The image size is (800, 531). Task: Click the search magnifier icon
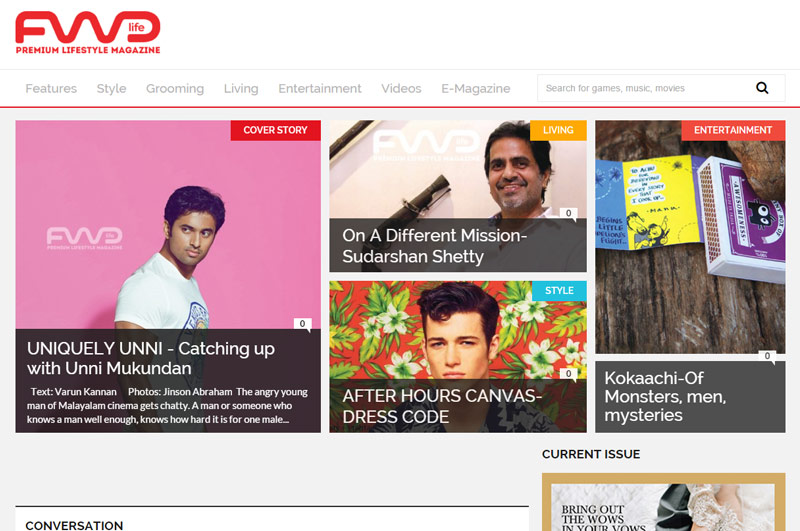(x=762, y=88)
